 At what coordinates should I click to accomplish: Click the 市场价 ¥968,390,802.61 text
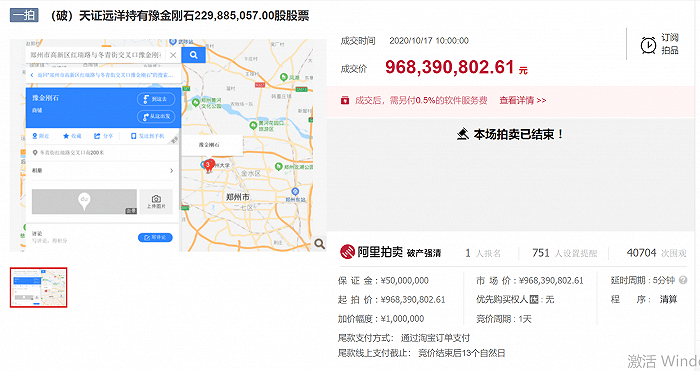click(x=529, y=281)
